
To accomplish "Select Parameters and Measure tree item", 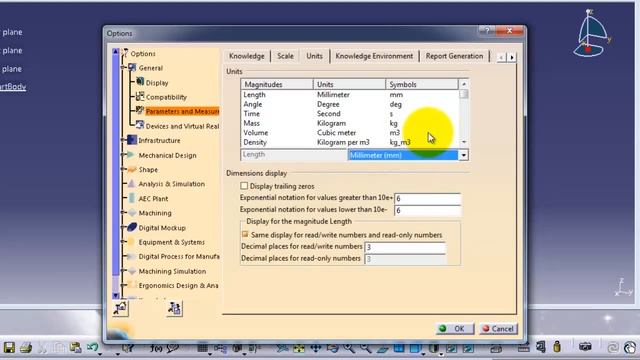I will point(182,111).
